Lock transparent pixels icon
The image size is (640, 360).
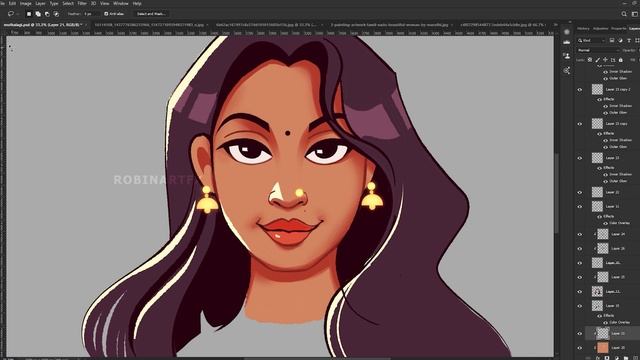pos(590,60)
